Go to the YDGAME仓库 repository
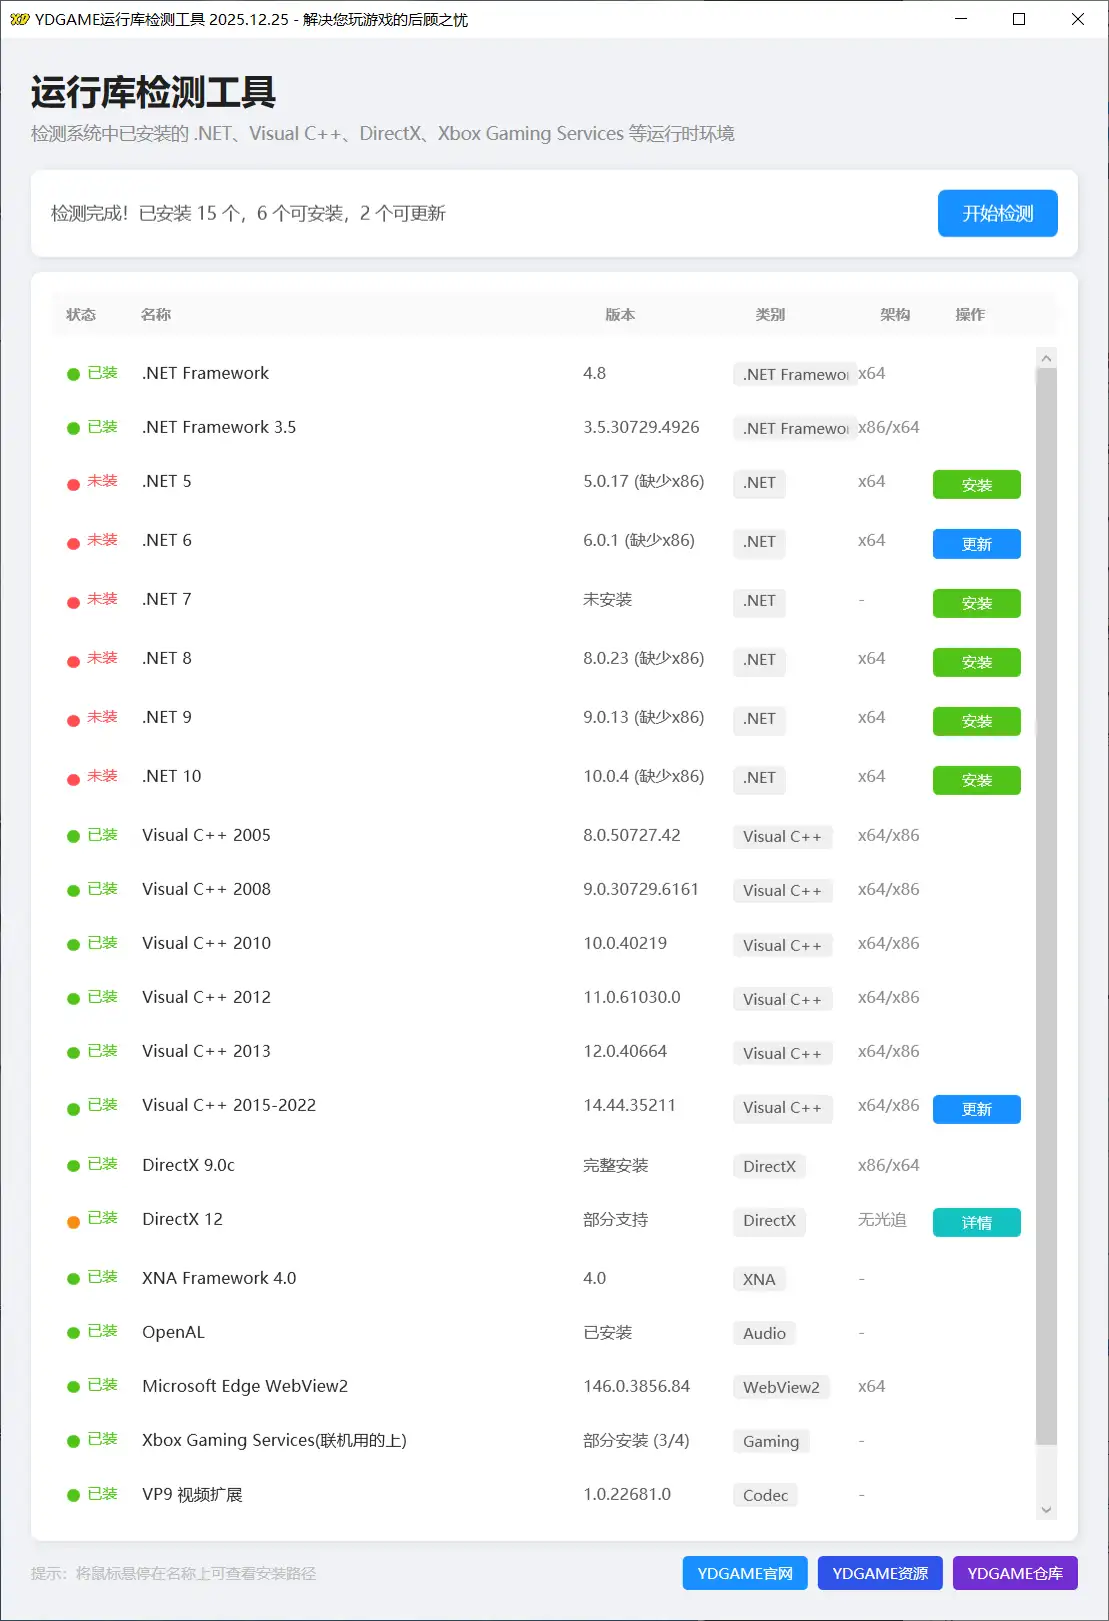 coord(1014,1573)
